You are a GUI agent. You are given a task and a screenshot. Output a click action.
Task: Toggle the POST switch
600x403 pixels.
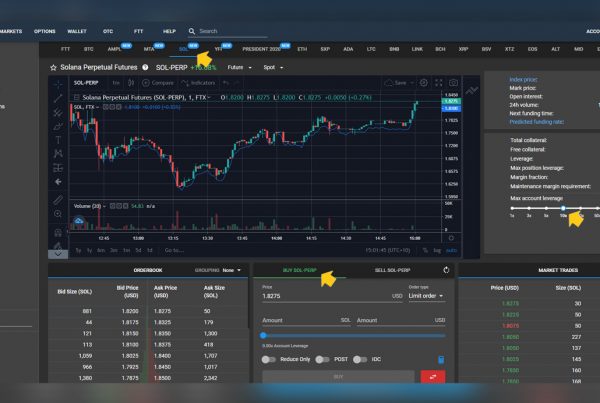click(323, 359)
